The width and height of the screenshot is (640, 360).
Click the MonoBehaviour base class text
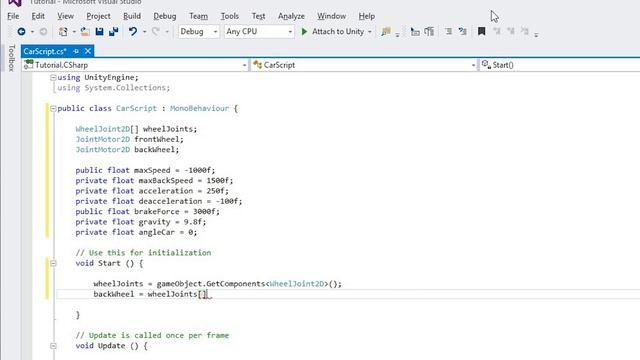coord(199,109)
